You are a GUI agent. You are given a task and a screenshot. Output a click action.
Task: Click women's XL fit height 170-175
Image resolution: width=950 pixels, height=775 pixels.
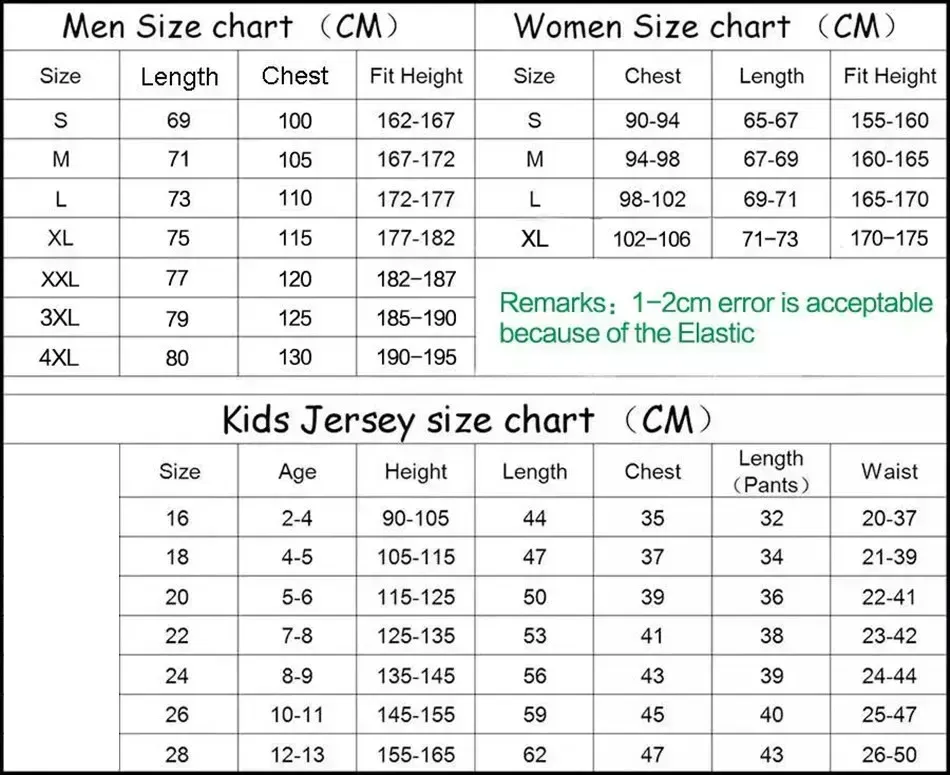tap(889, 238)
